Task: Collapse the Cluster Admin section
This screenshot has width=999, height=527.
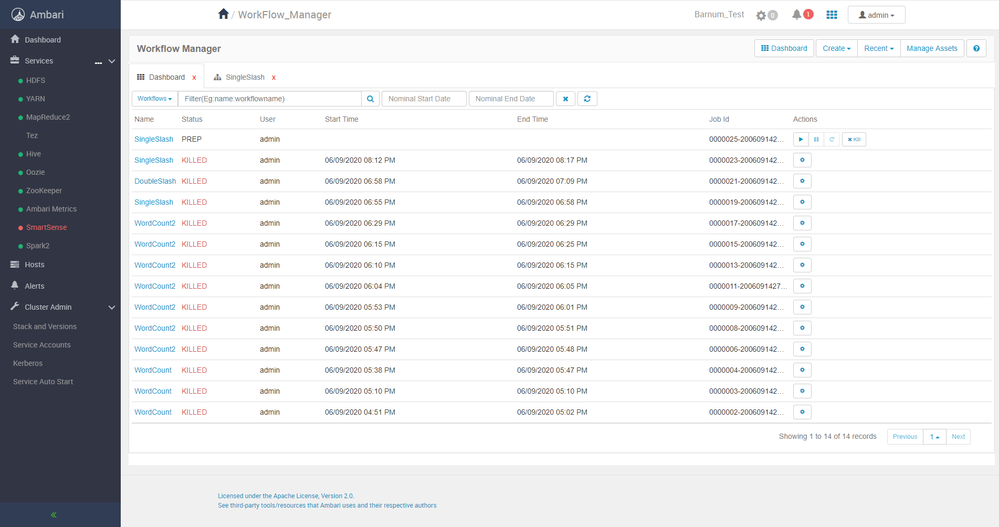Action: (111, 307)
